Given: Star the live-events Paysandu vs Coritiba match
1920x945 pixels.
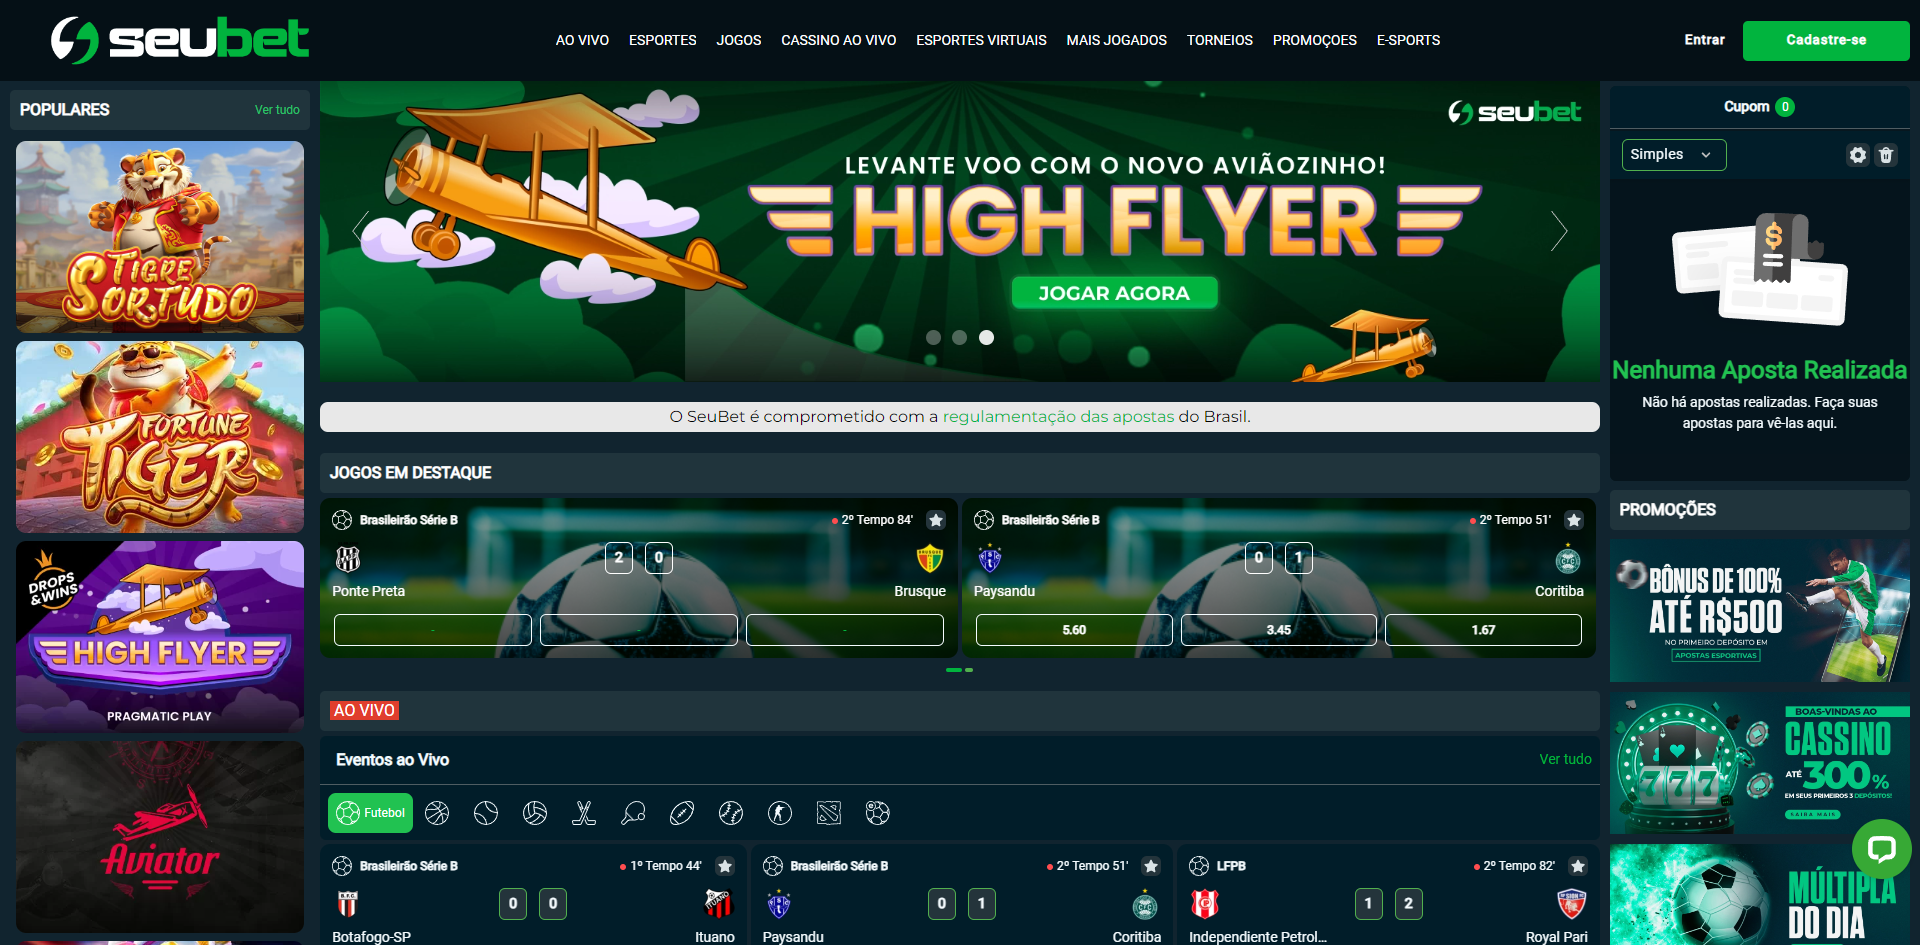Looking at the screenshot, I should 1151,866.
